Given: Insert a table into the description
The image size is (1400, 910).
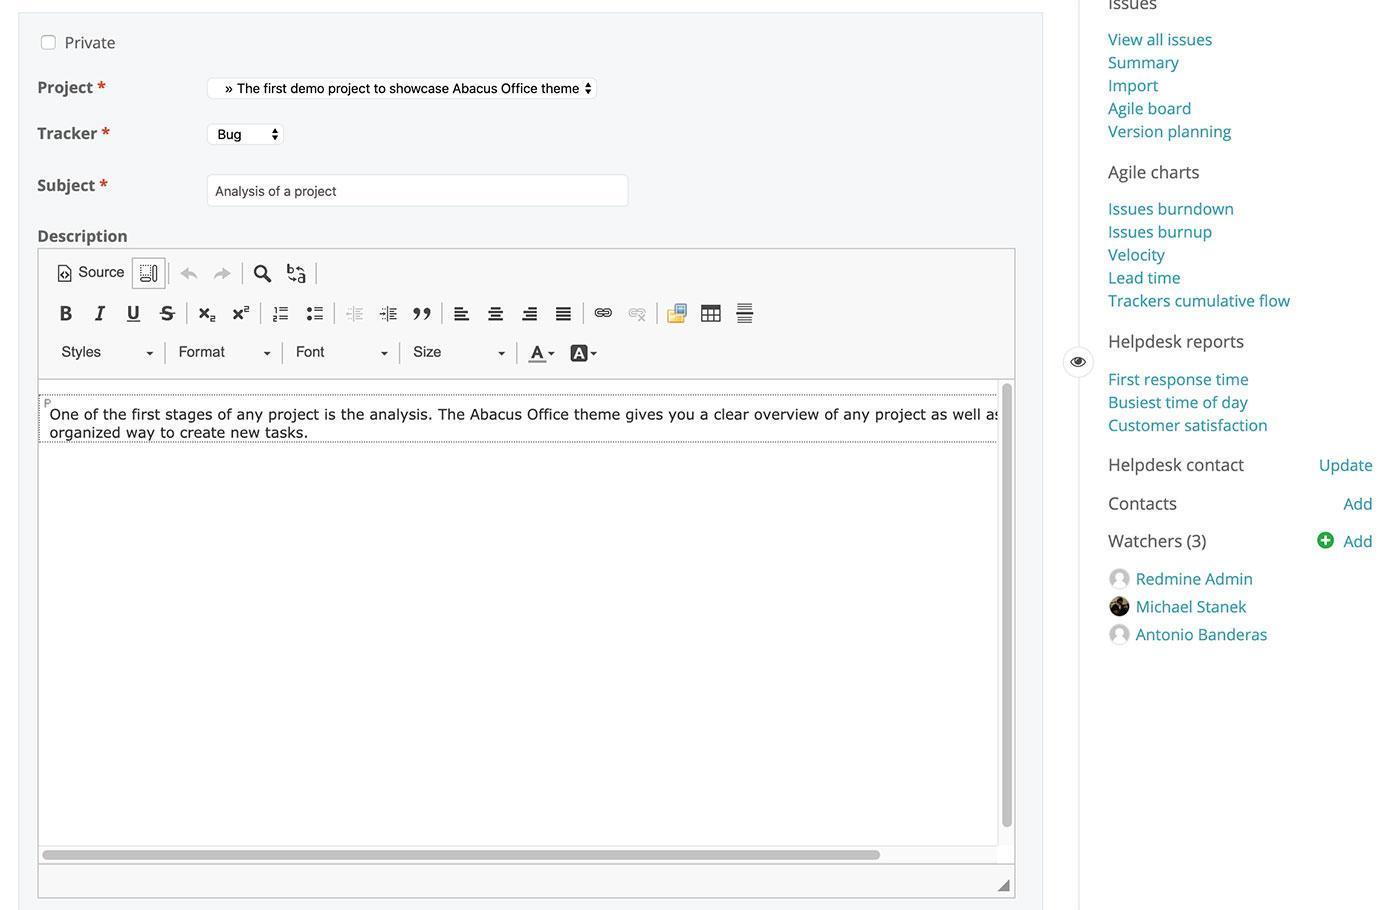Looking at the screenshot, I should 711,314.
